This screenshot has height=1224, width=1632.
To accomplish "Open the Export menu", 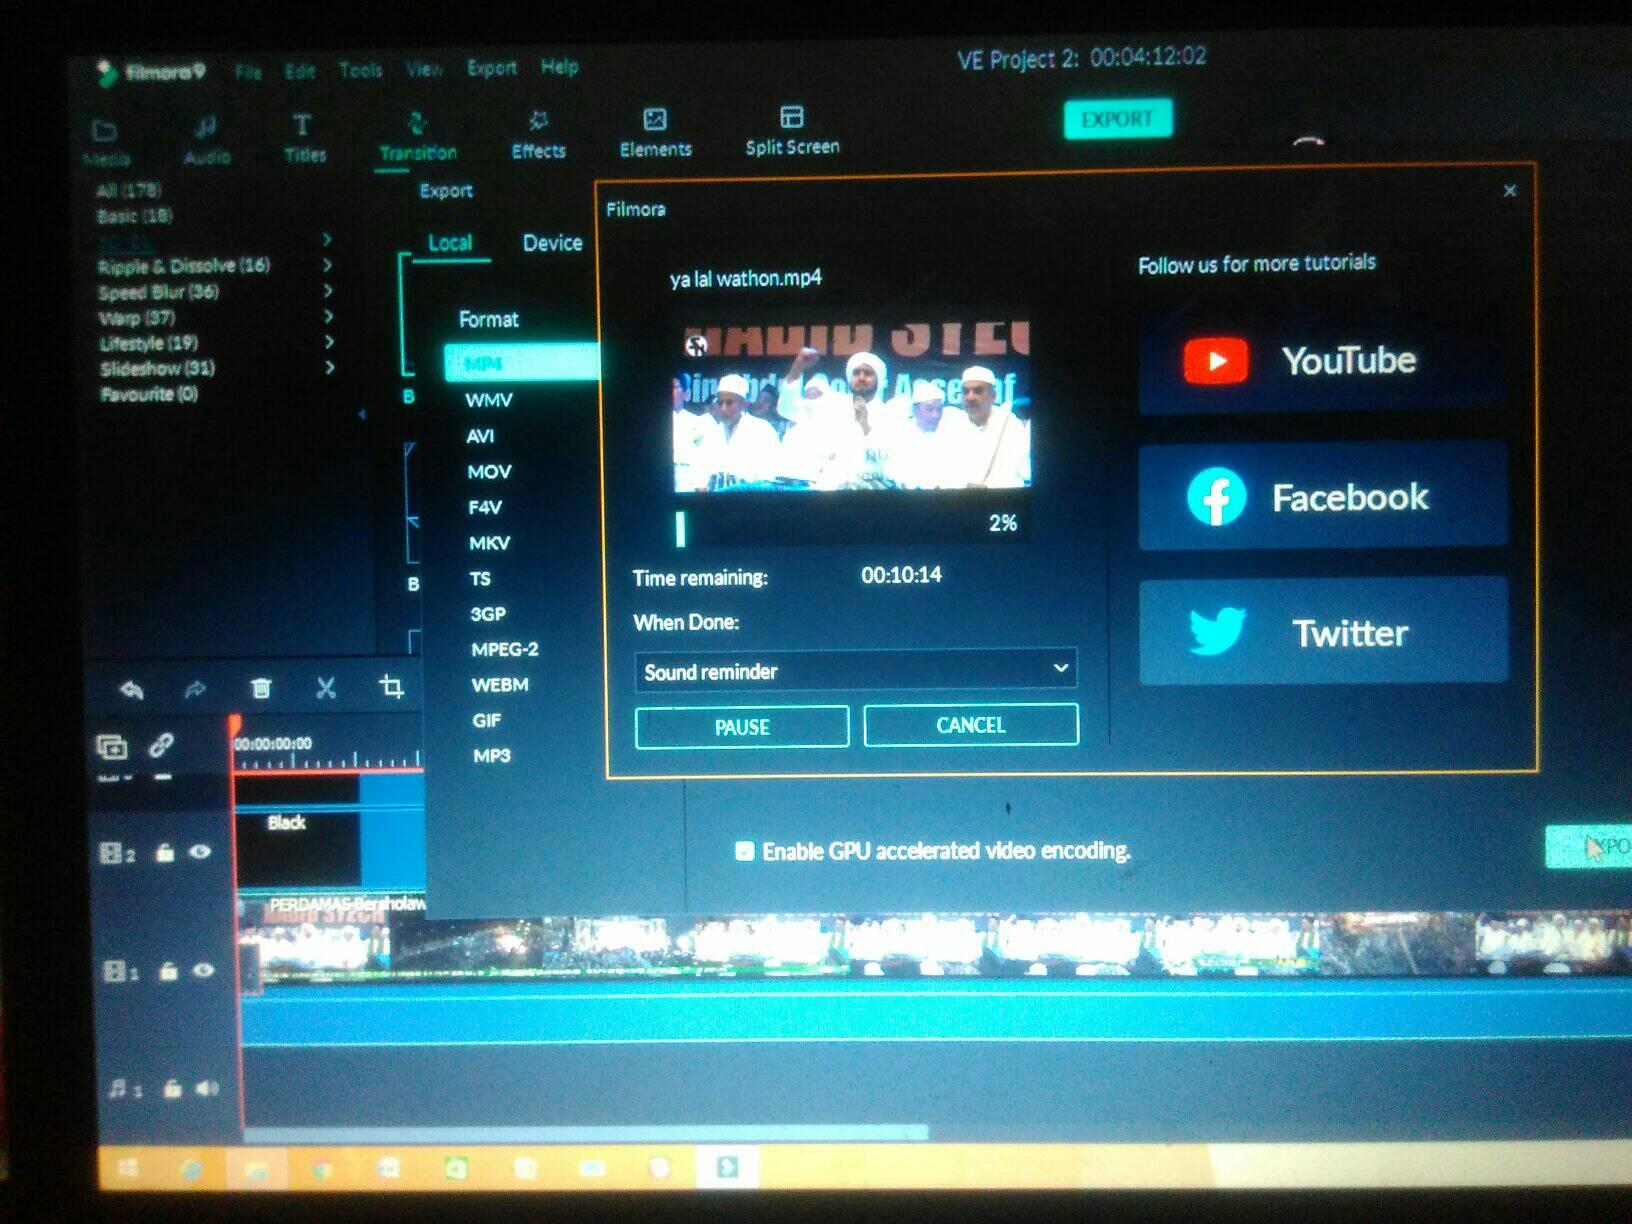I will [492, 68].
